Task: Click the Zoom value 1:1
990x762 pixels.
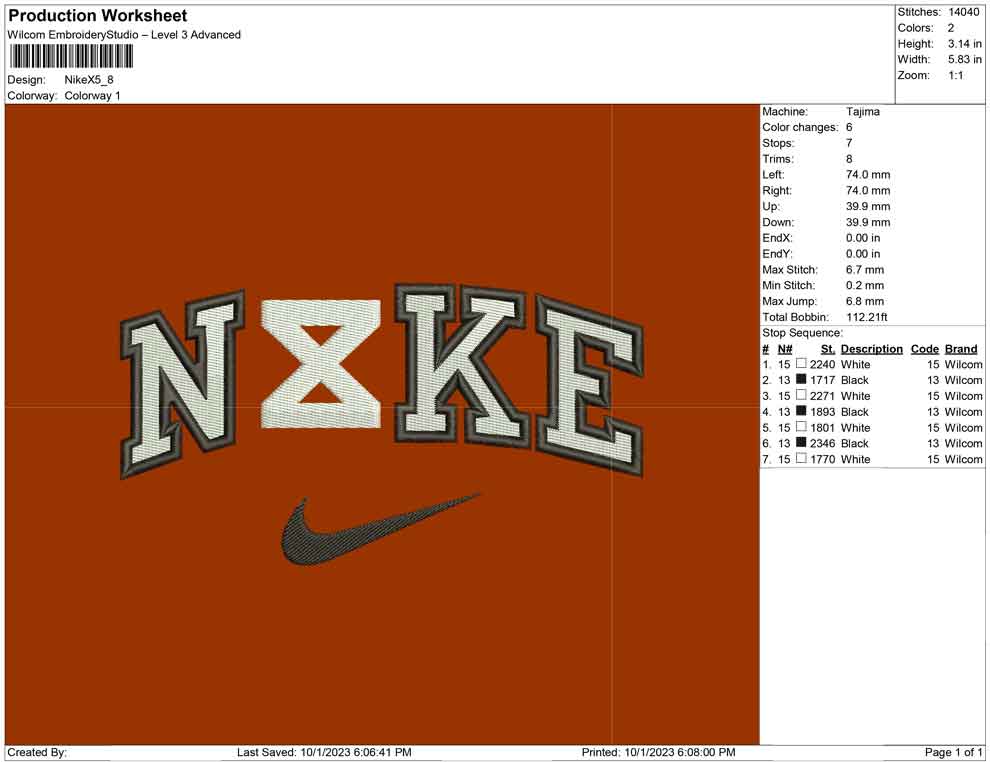Action: pos(955,75)
